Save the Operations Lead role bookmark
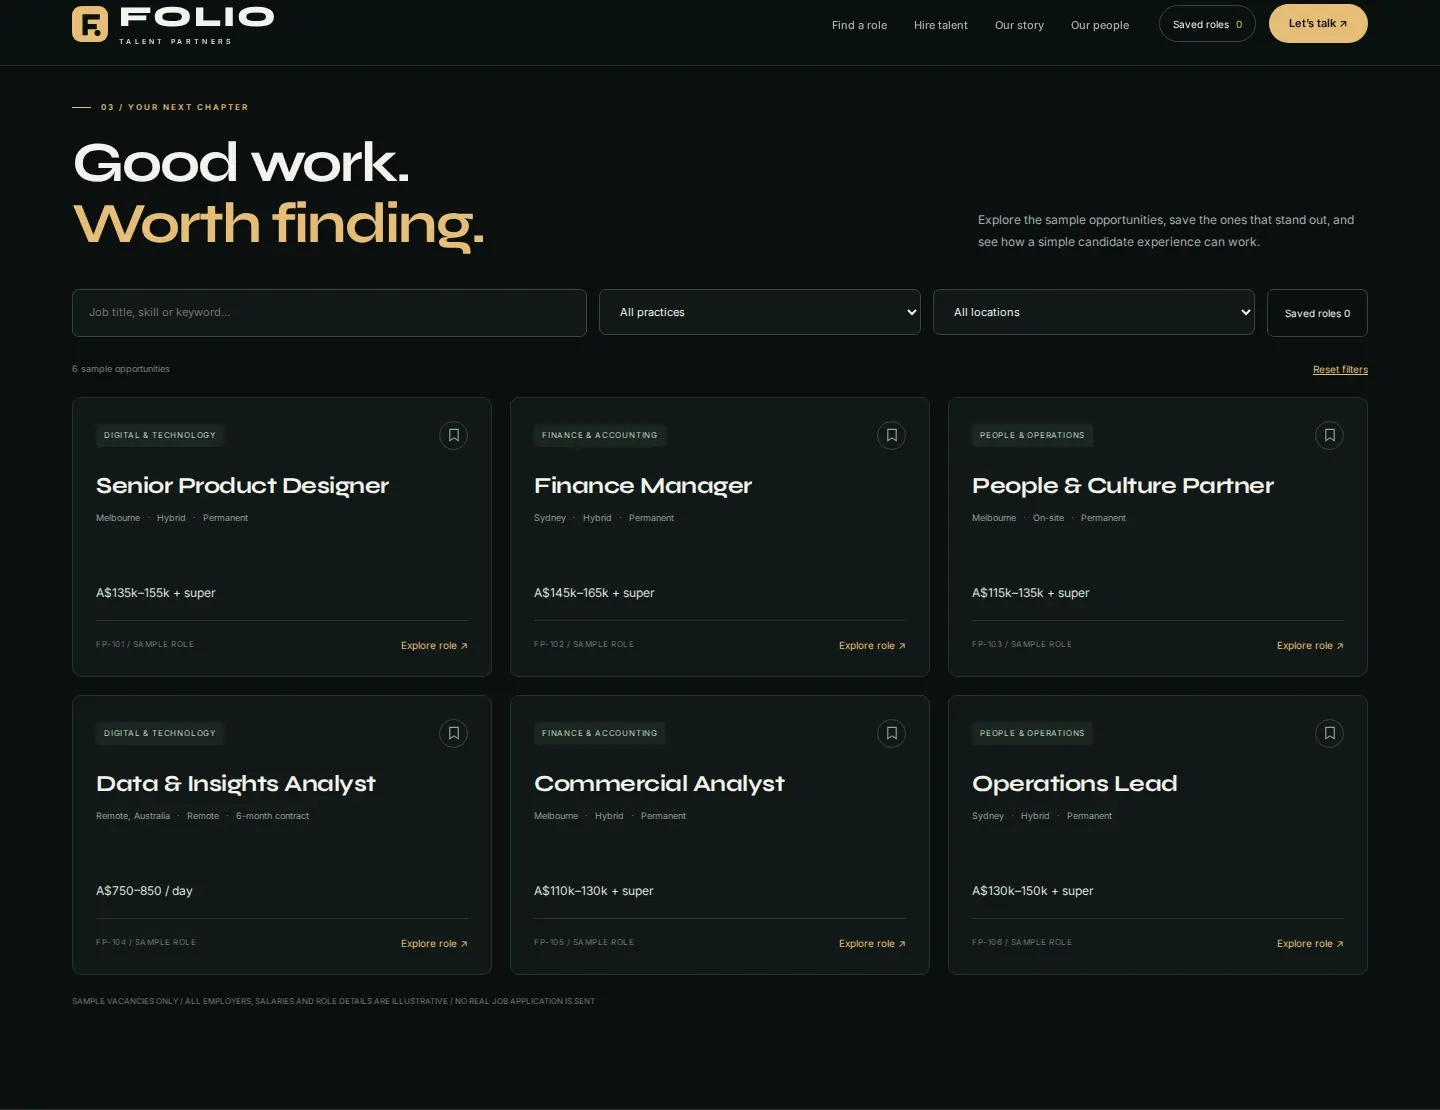The height and width of the screenshot is (1110, 1440). coord(1330,733)
